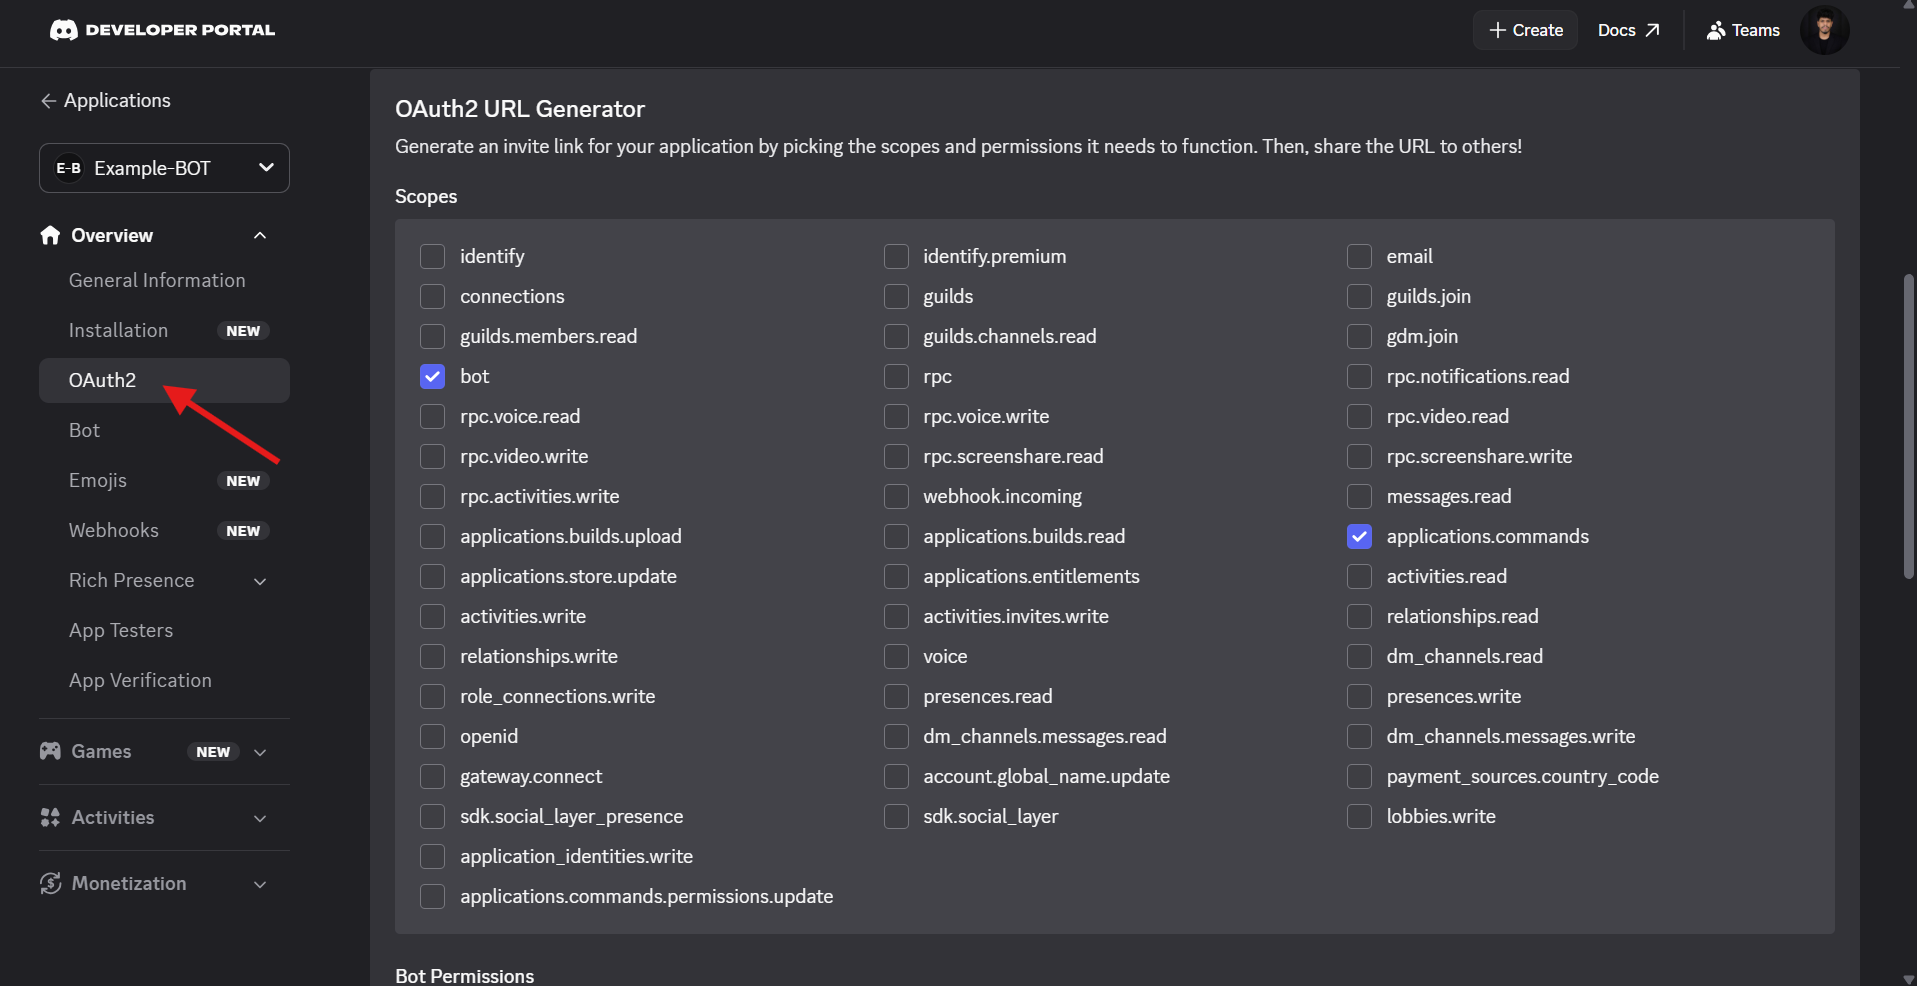Click the rpc.screenshare.write scope label
1917x986 pixels.
tap(1479, 456)
